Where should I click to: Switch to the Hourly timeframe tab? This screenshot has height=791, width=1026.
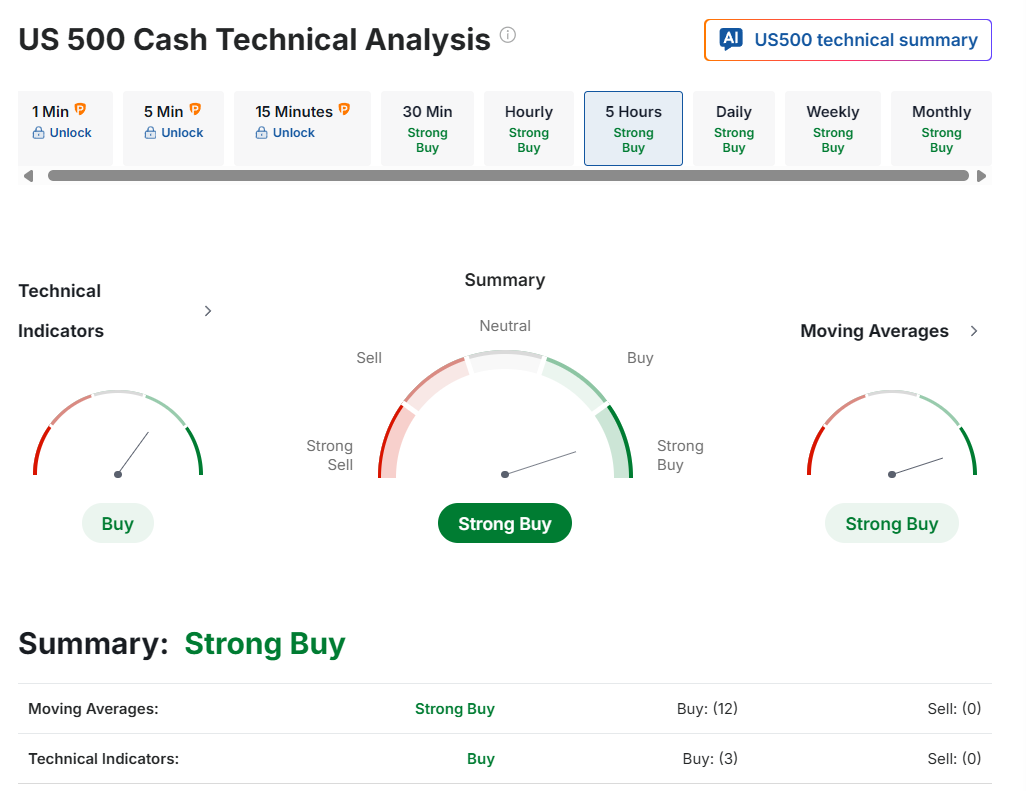coord(528,129)
